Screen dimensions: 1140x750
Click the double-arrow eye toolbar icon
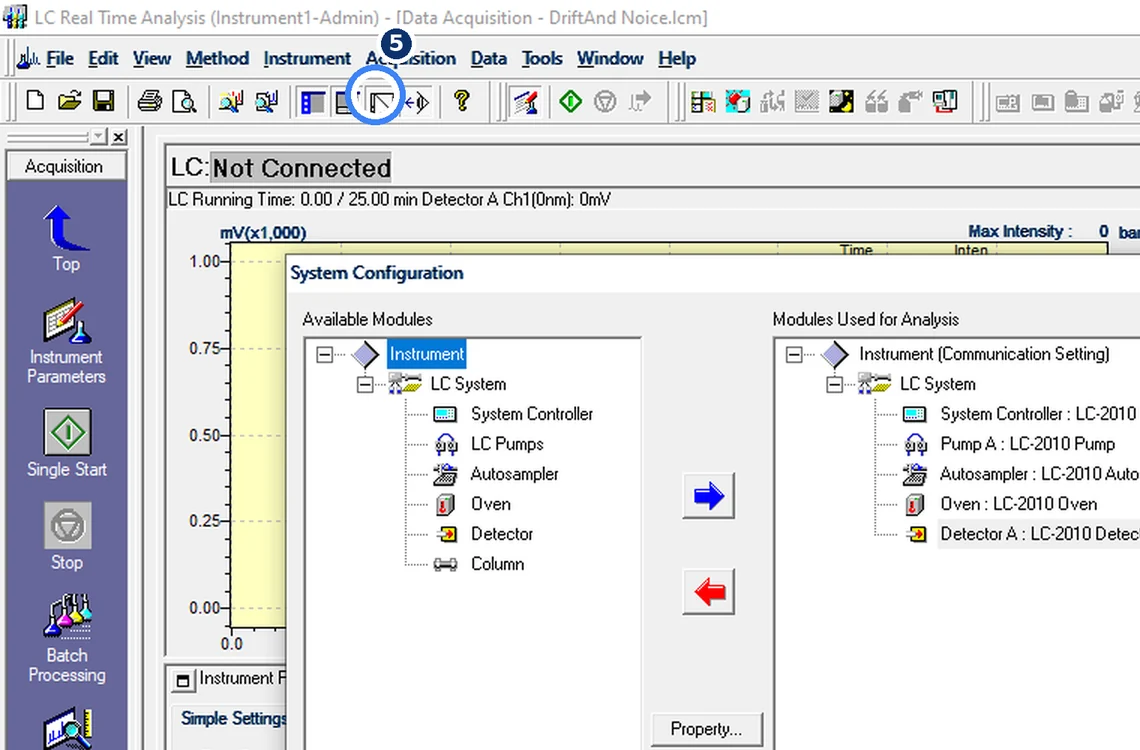click(417, 102)
